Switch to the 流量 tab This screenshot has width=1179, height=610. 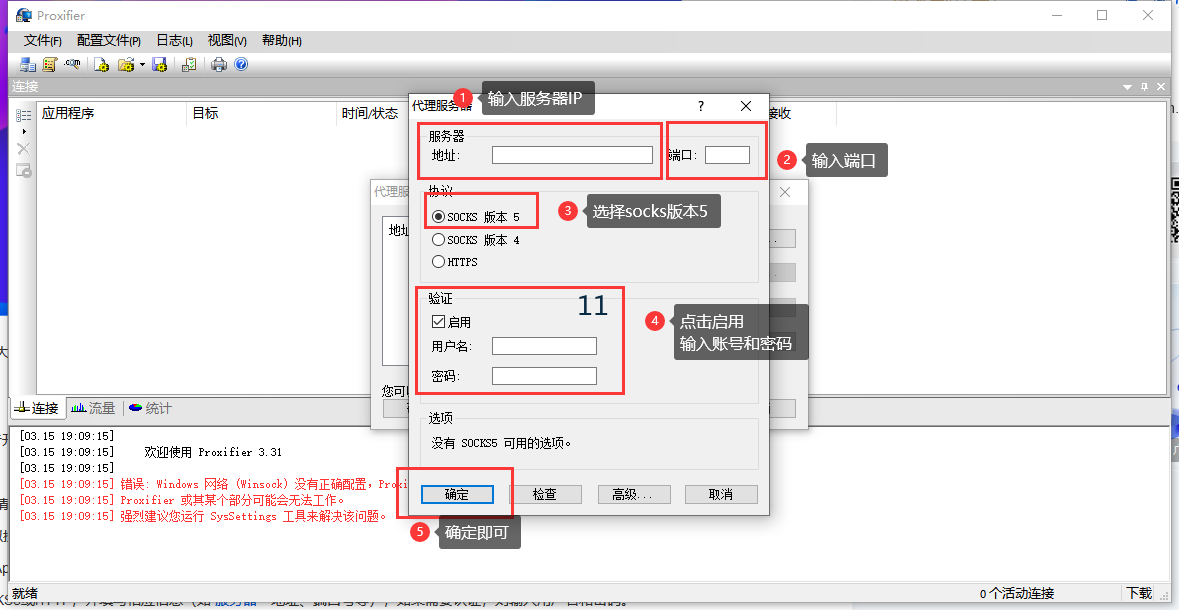pos(93,408)
